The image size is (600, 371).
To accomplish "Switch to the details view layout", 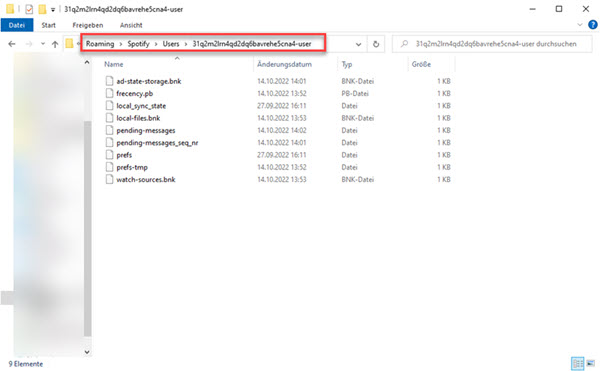I will click(x=577, y=363).
